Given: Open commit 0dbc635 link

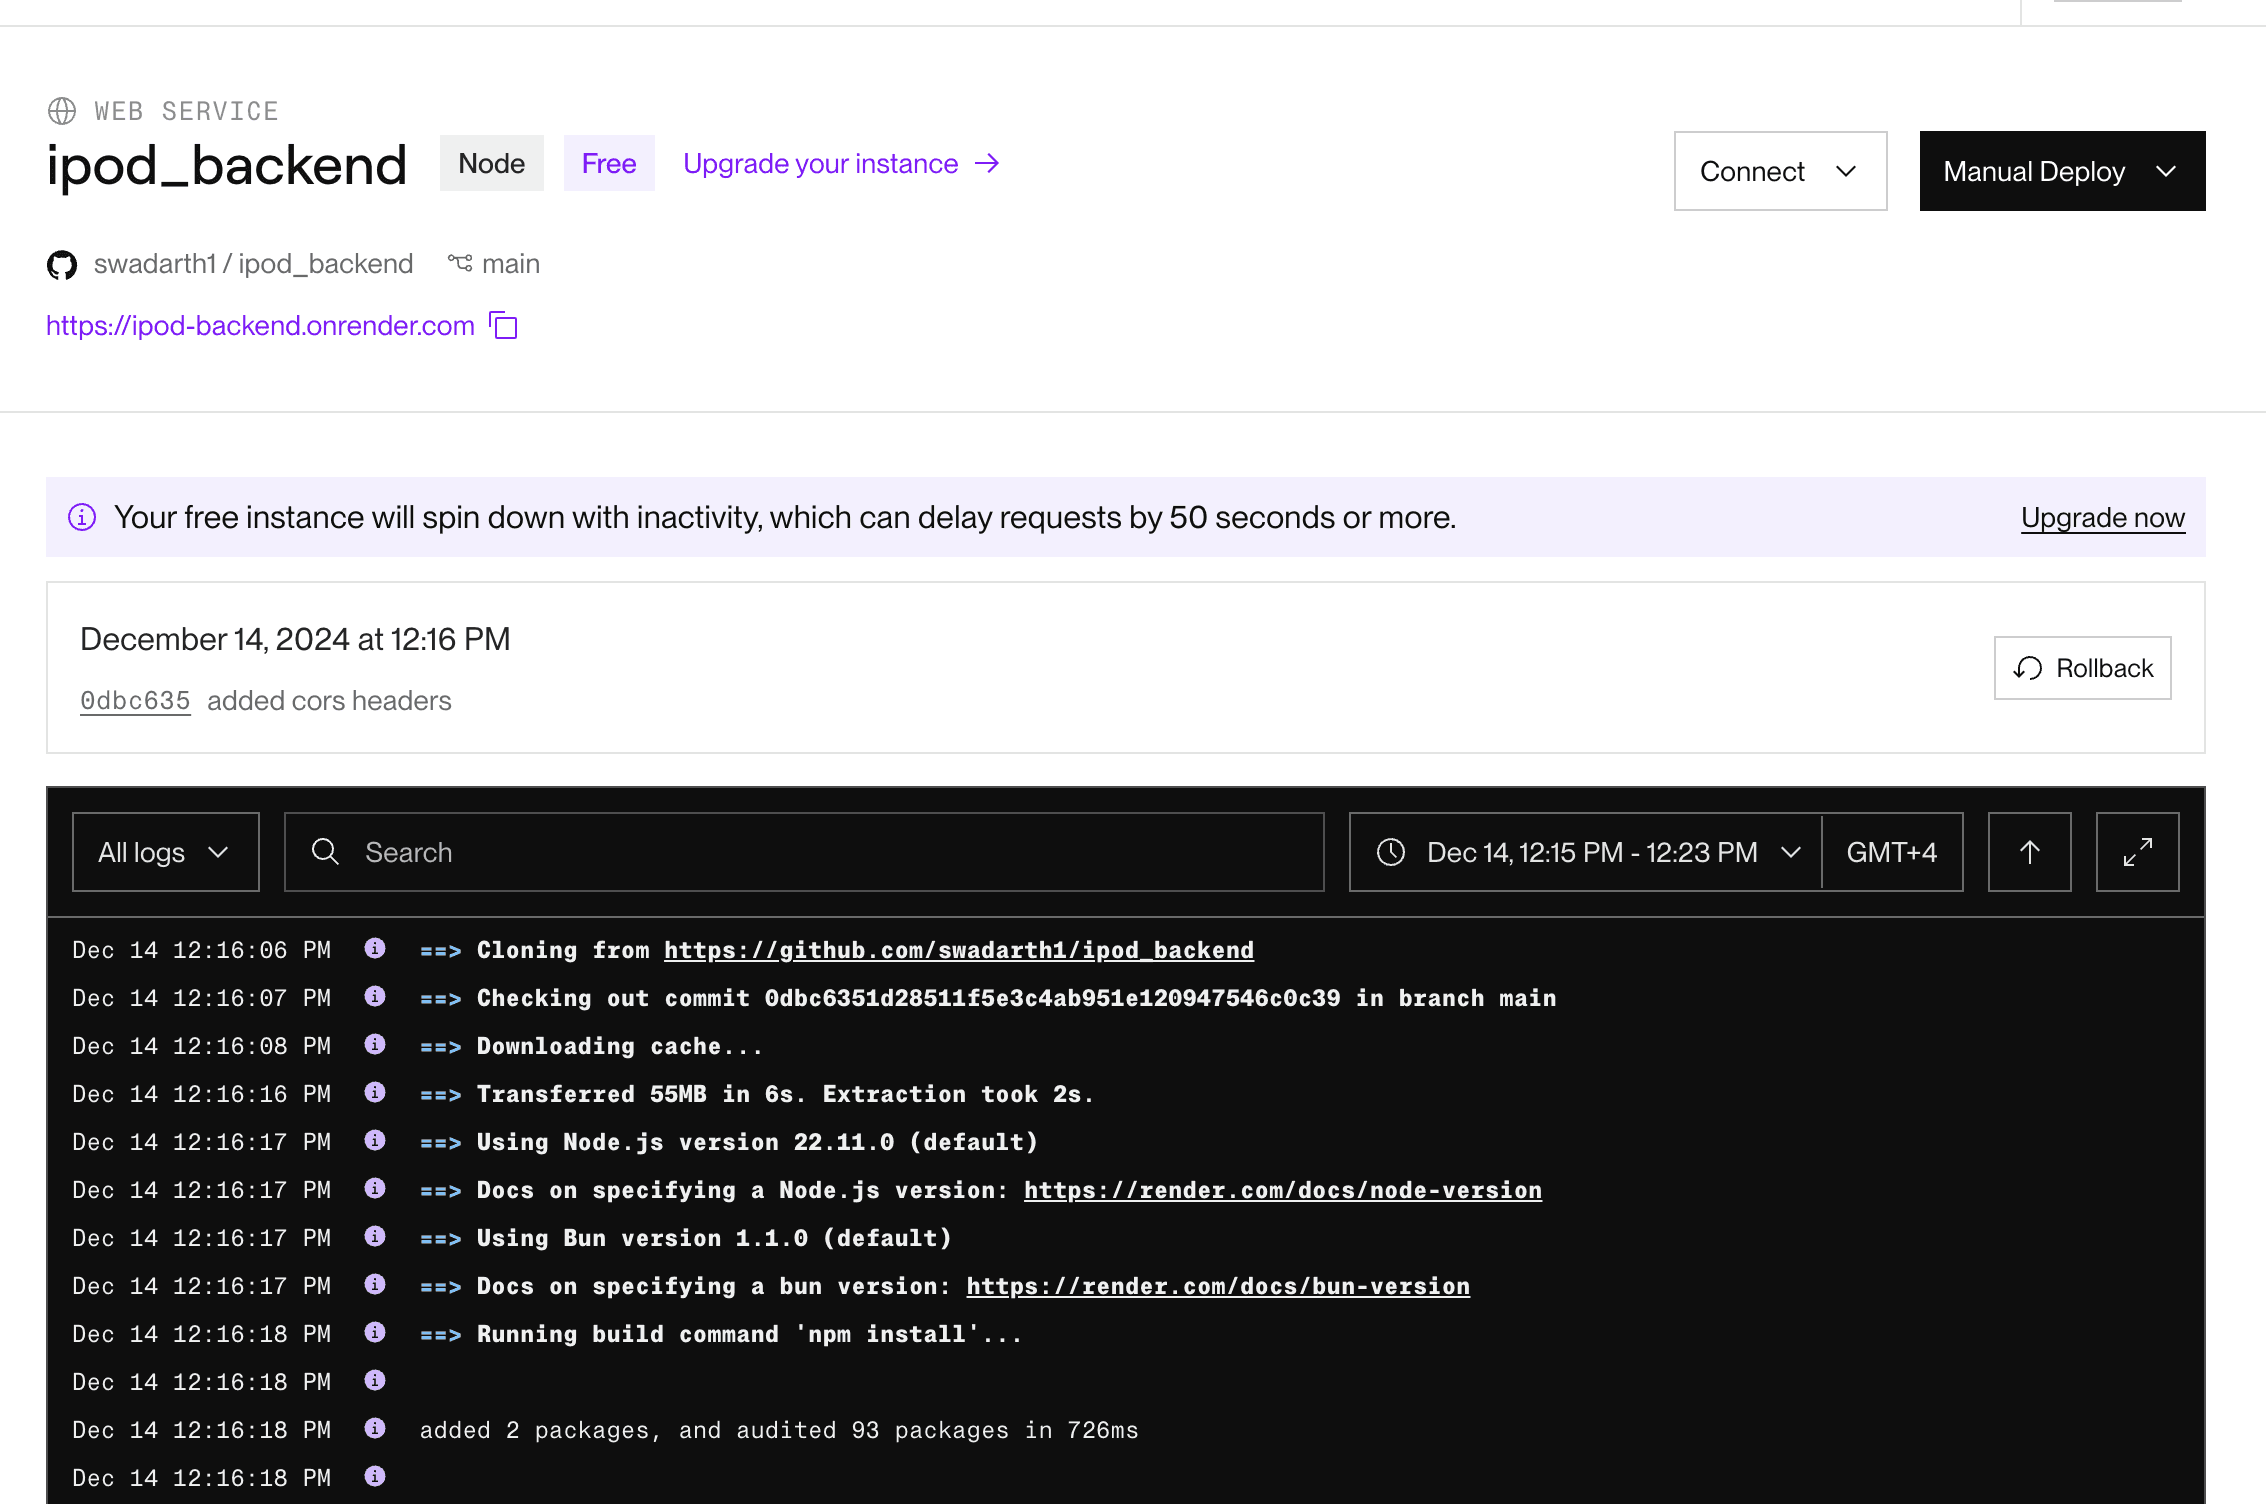Looking at the screenshot, I should coord(135,701).
